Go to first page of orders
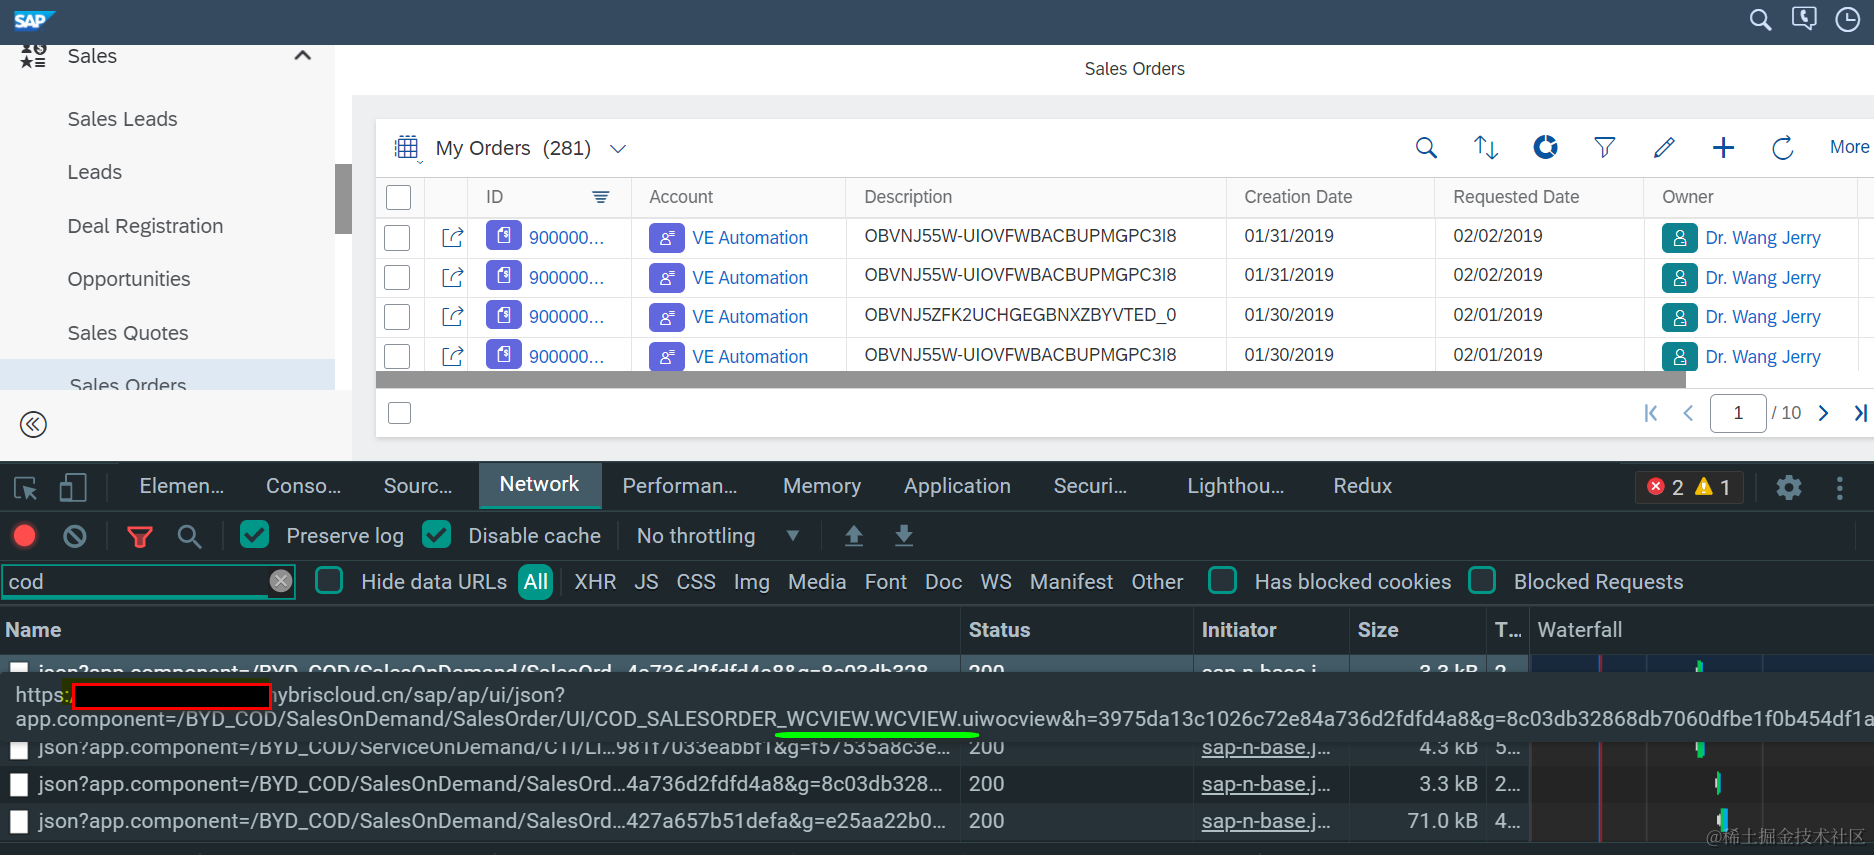This screenshot has width=1874, height=855. tap(1651, 413)
